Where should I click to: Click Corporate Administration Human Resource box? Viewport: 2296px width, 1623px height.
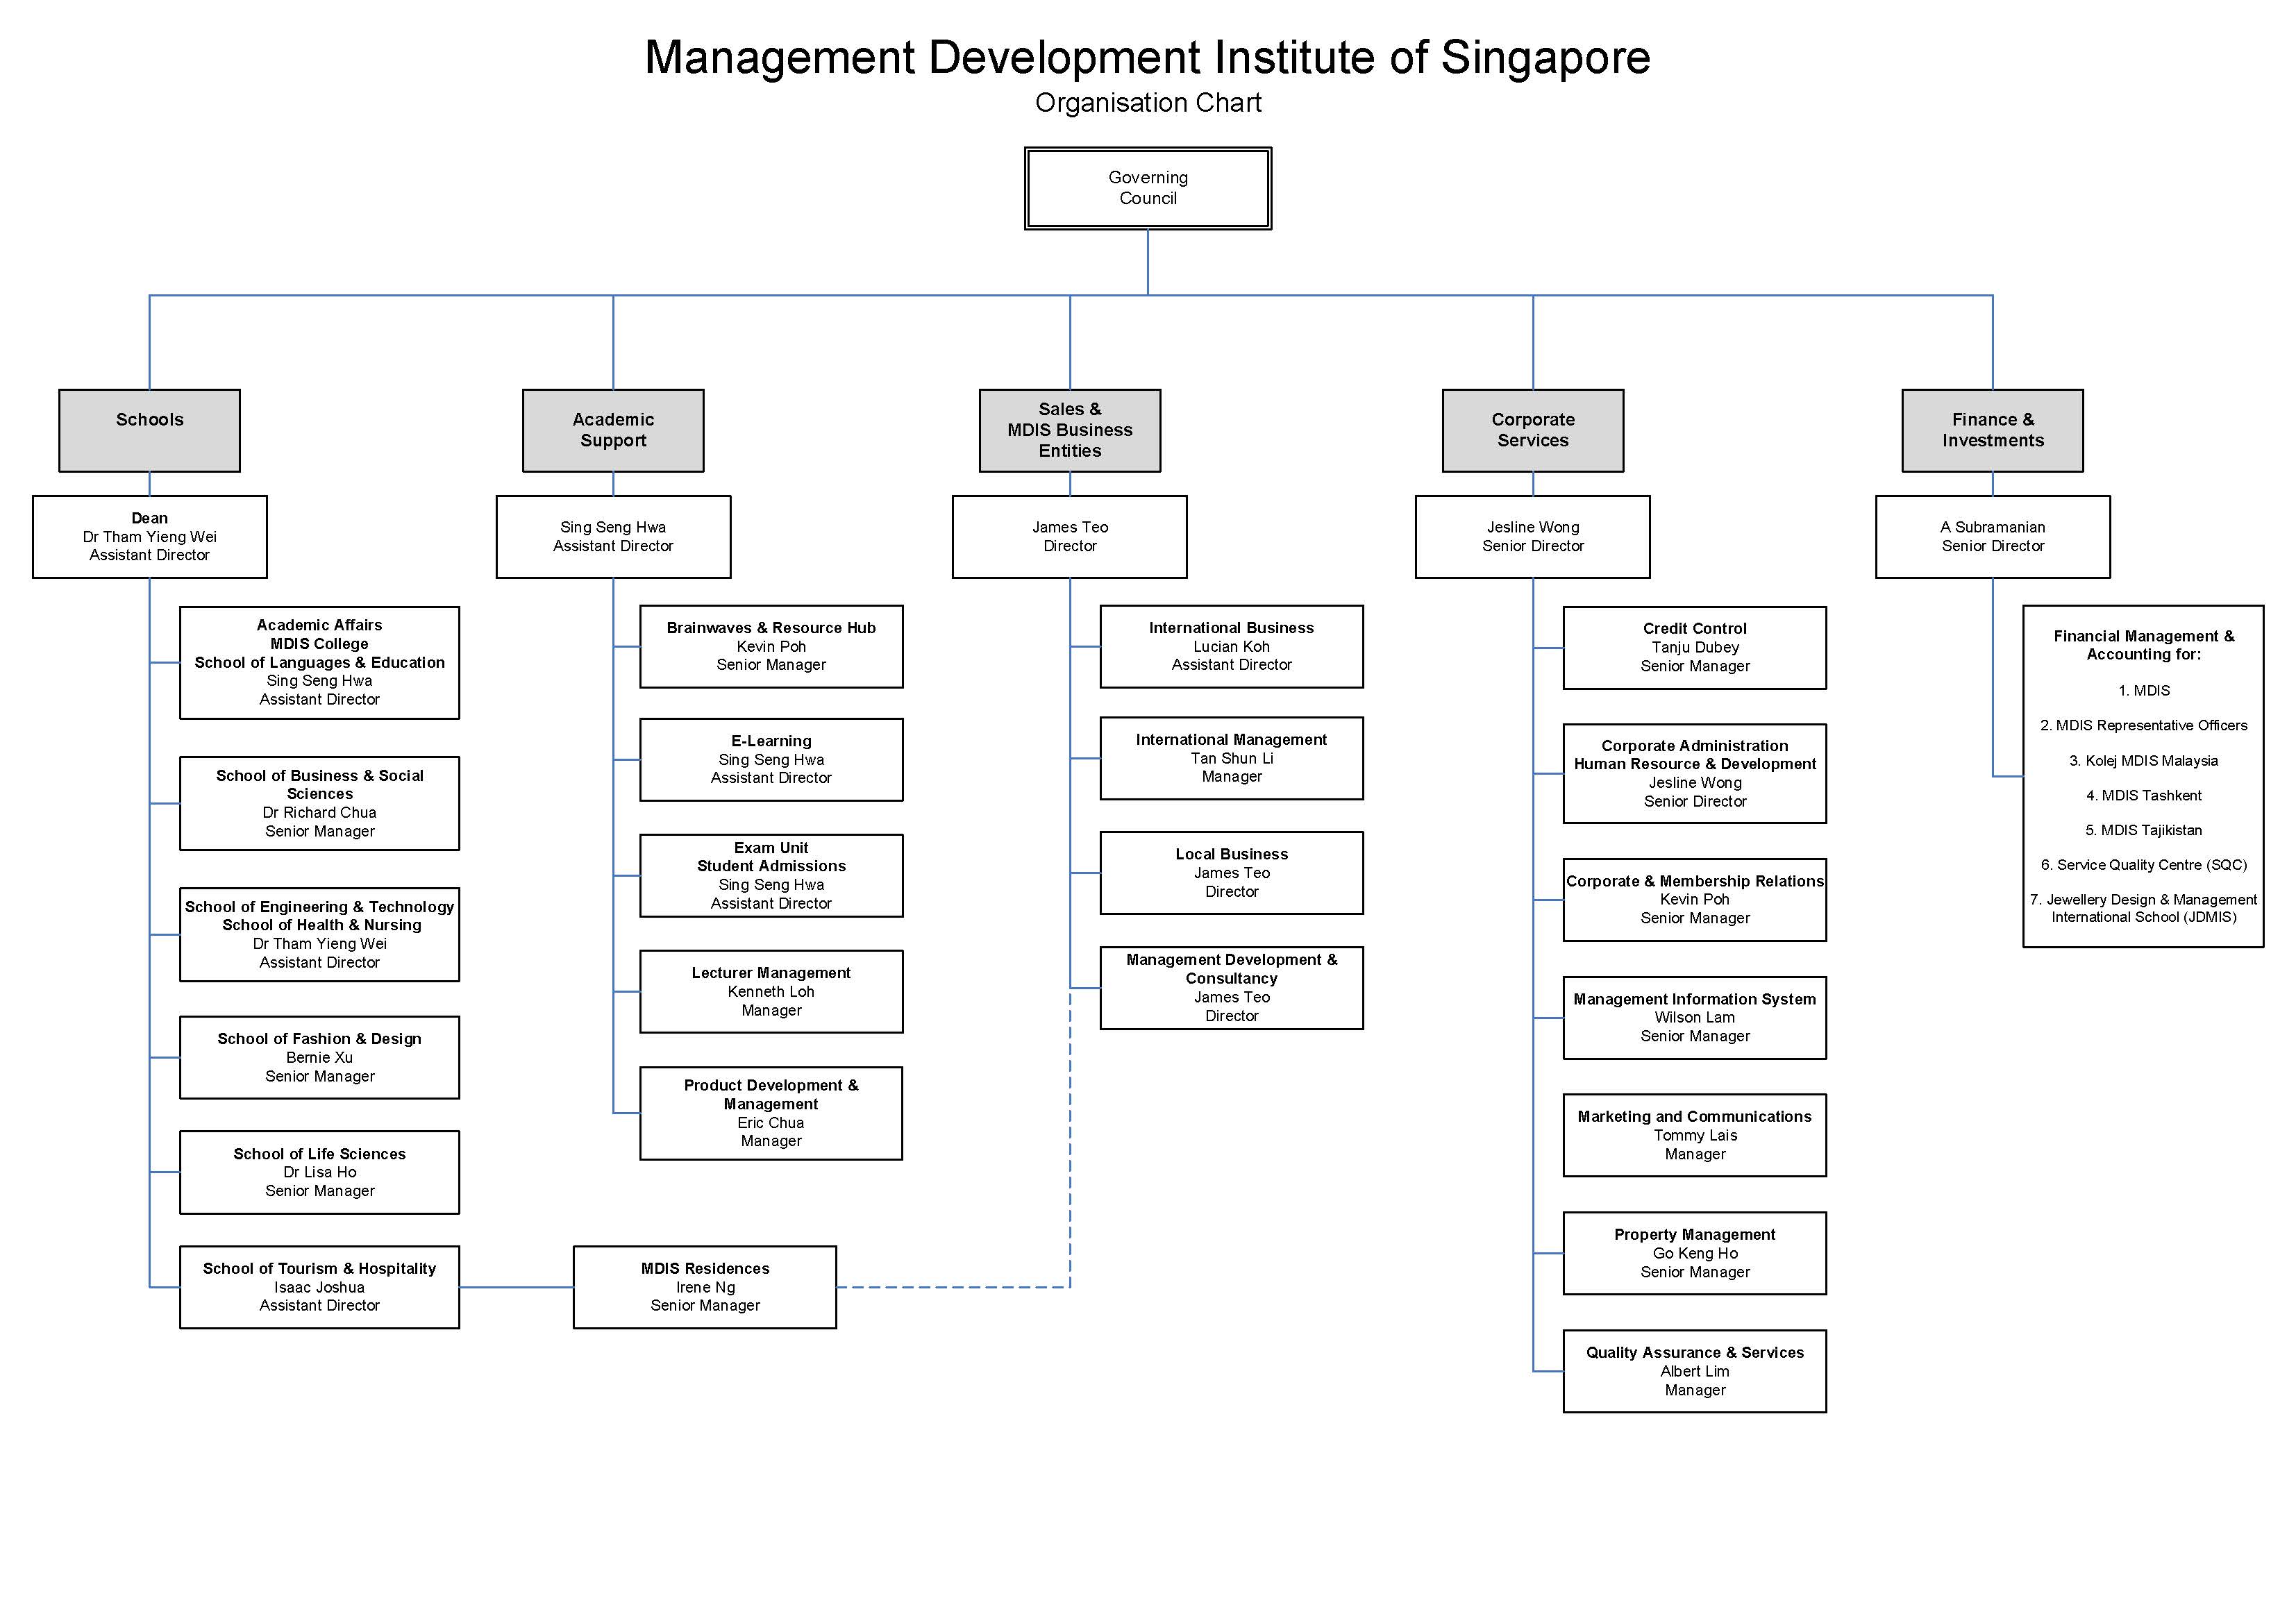click(x=1695, y=773)
